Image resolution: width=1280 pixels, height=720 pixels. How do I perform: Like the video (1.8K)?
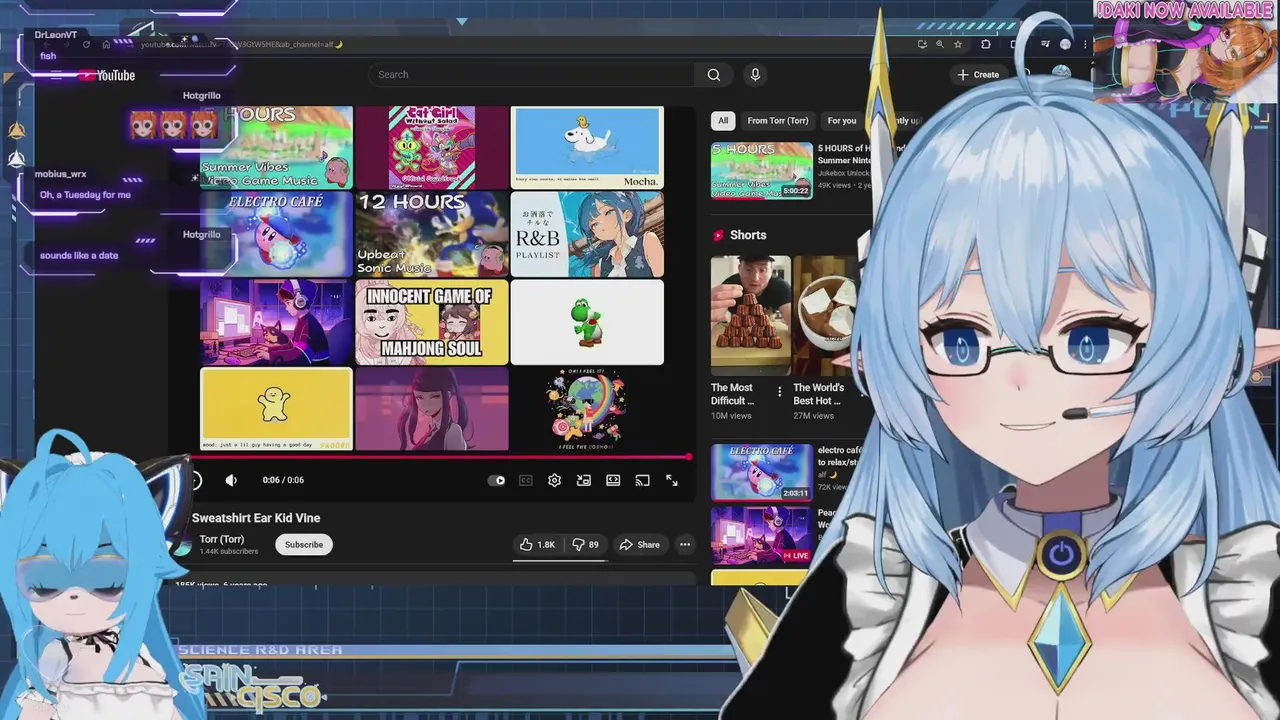tap(537, 545)
